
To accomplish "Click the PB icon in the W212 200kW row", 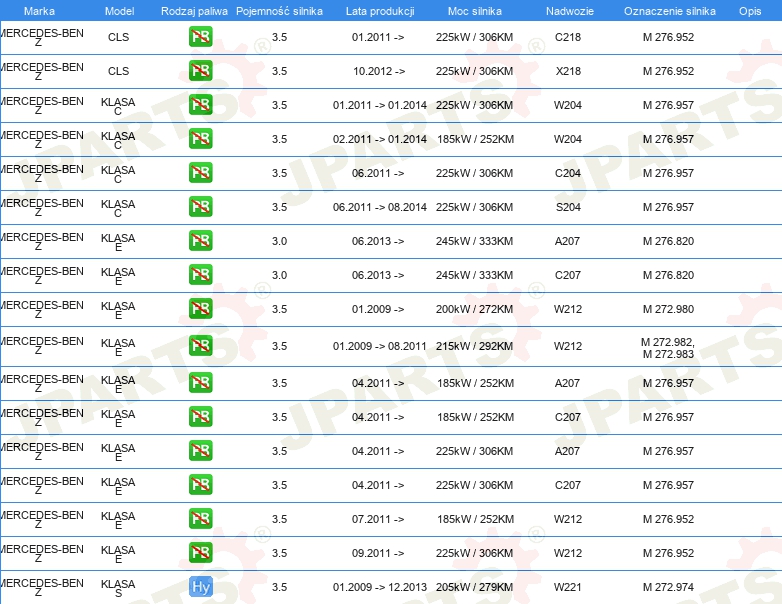I will (200, 309).
